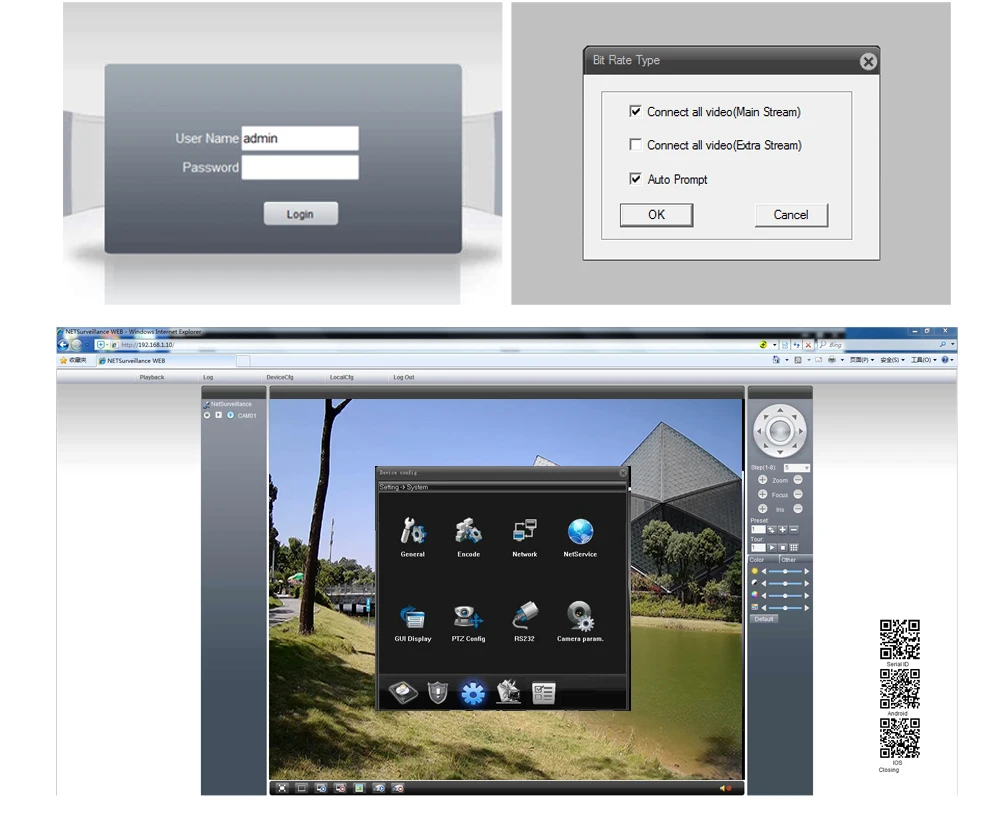The height and width of the screenshot is (824, 1000).
Task: Select the info checklist tab icon
Action: [x=543, y=693]
